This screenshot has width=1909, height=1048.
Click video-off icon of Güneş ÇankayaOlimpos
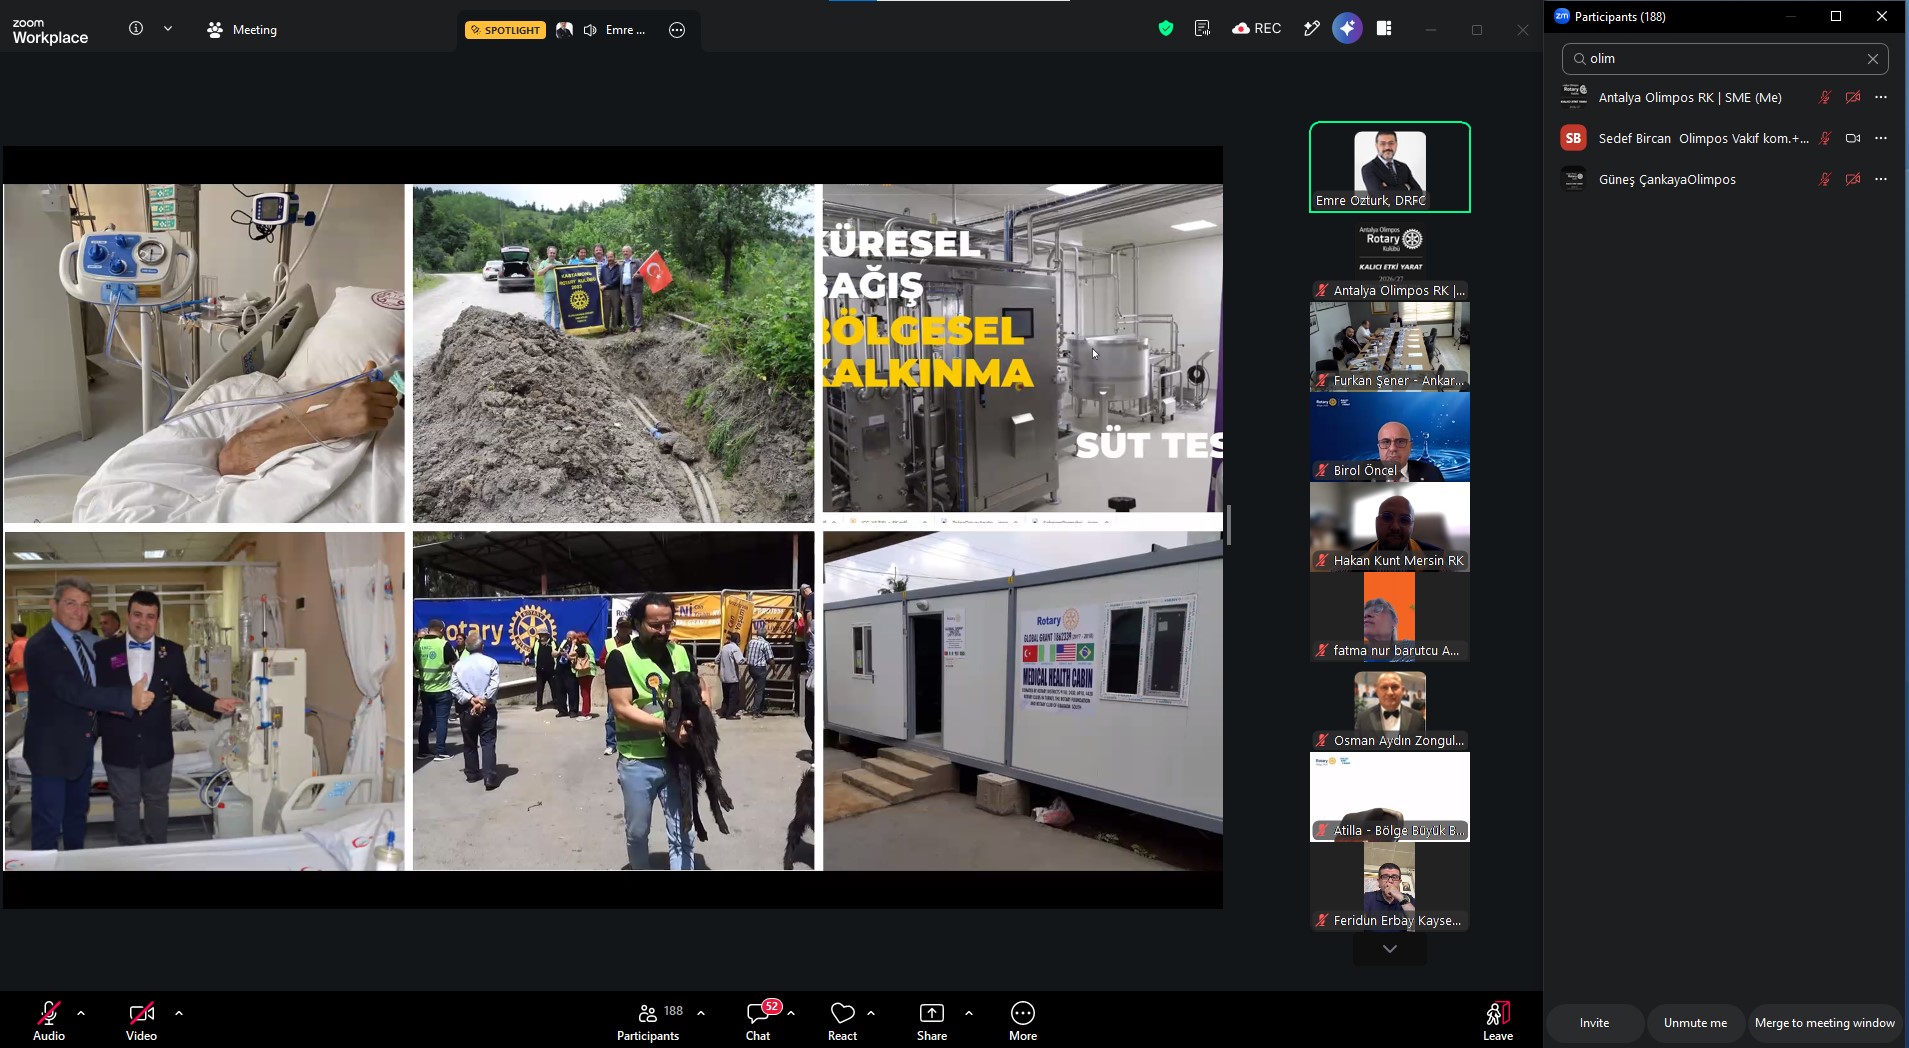click(1853, 179)
